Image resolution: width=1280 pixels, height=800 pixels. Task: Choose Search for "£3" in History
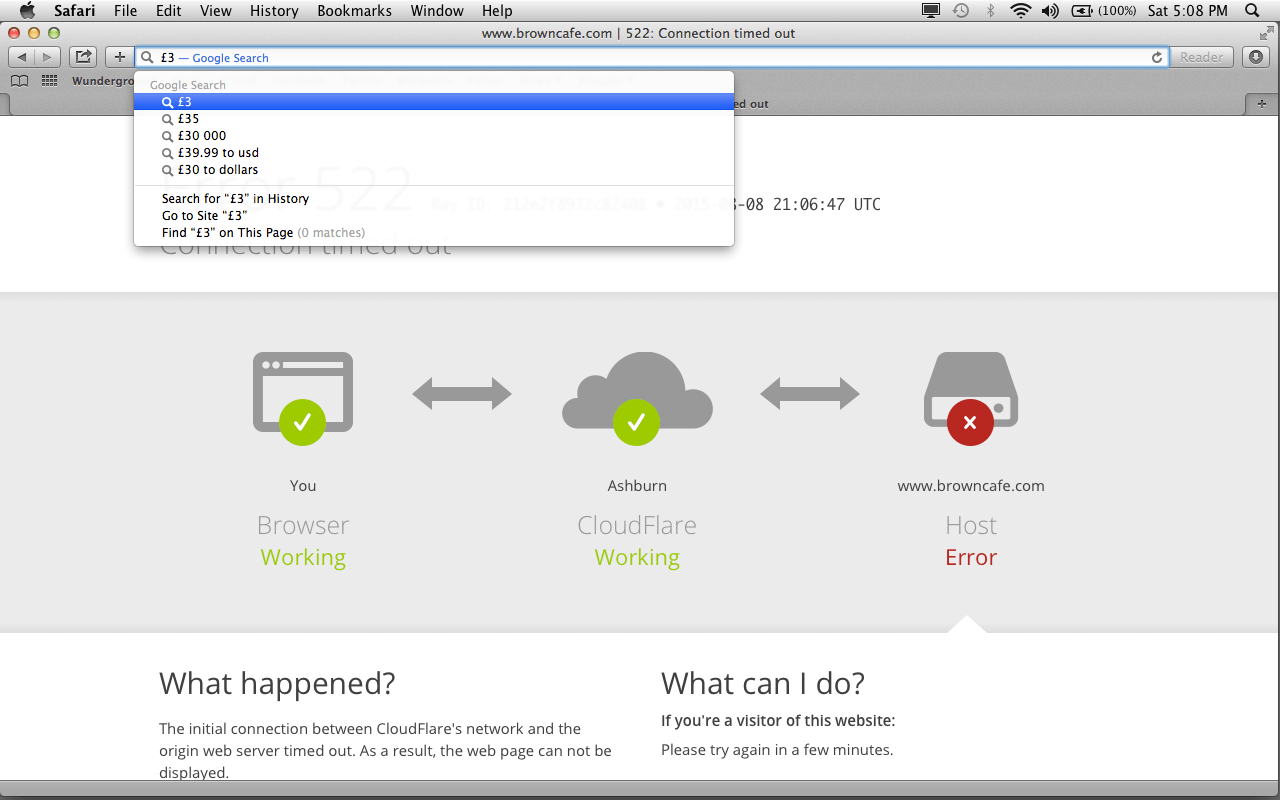[x=434, y=199]
